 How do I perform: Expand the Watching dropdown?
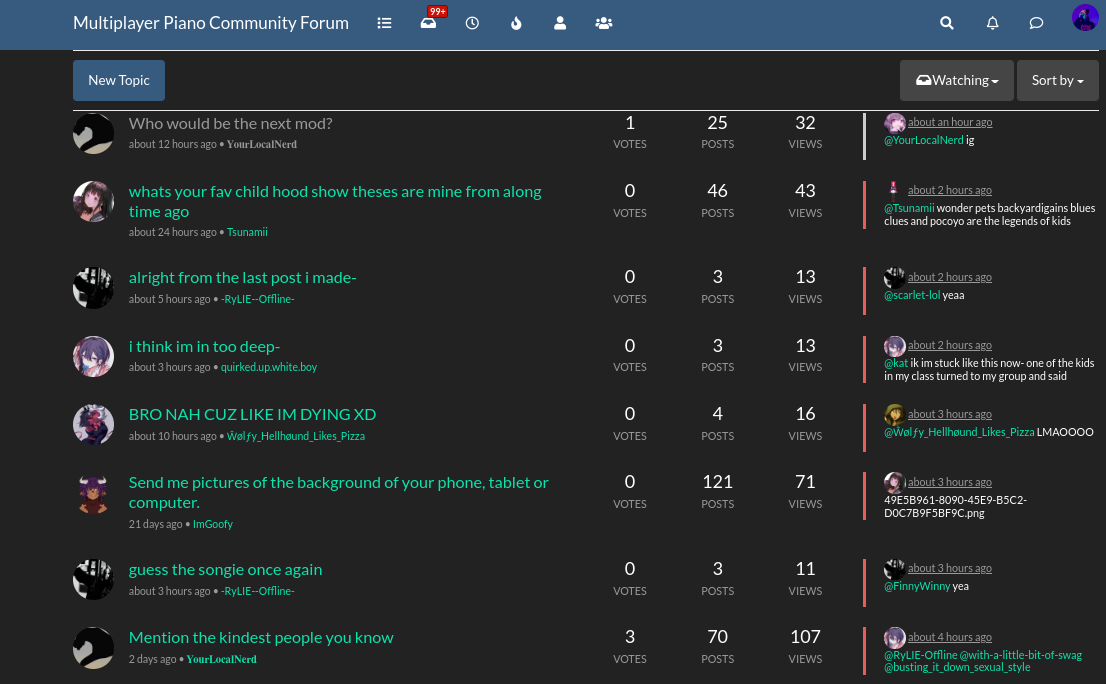(x=957, y=80)
